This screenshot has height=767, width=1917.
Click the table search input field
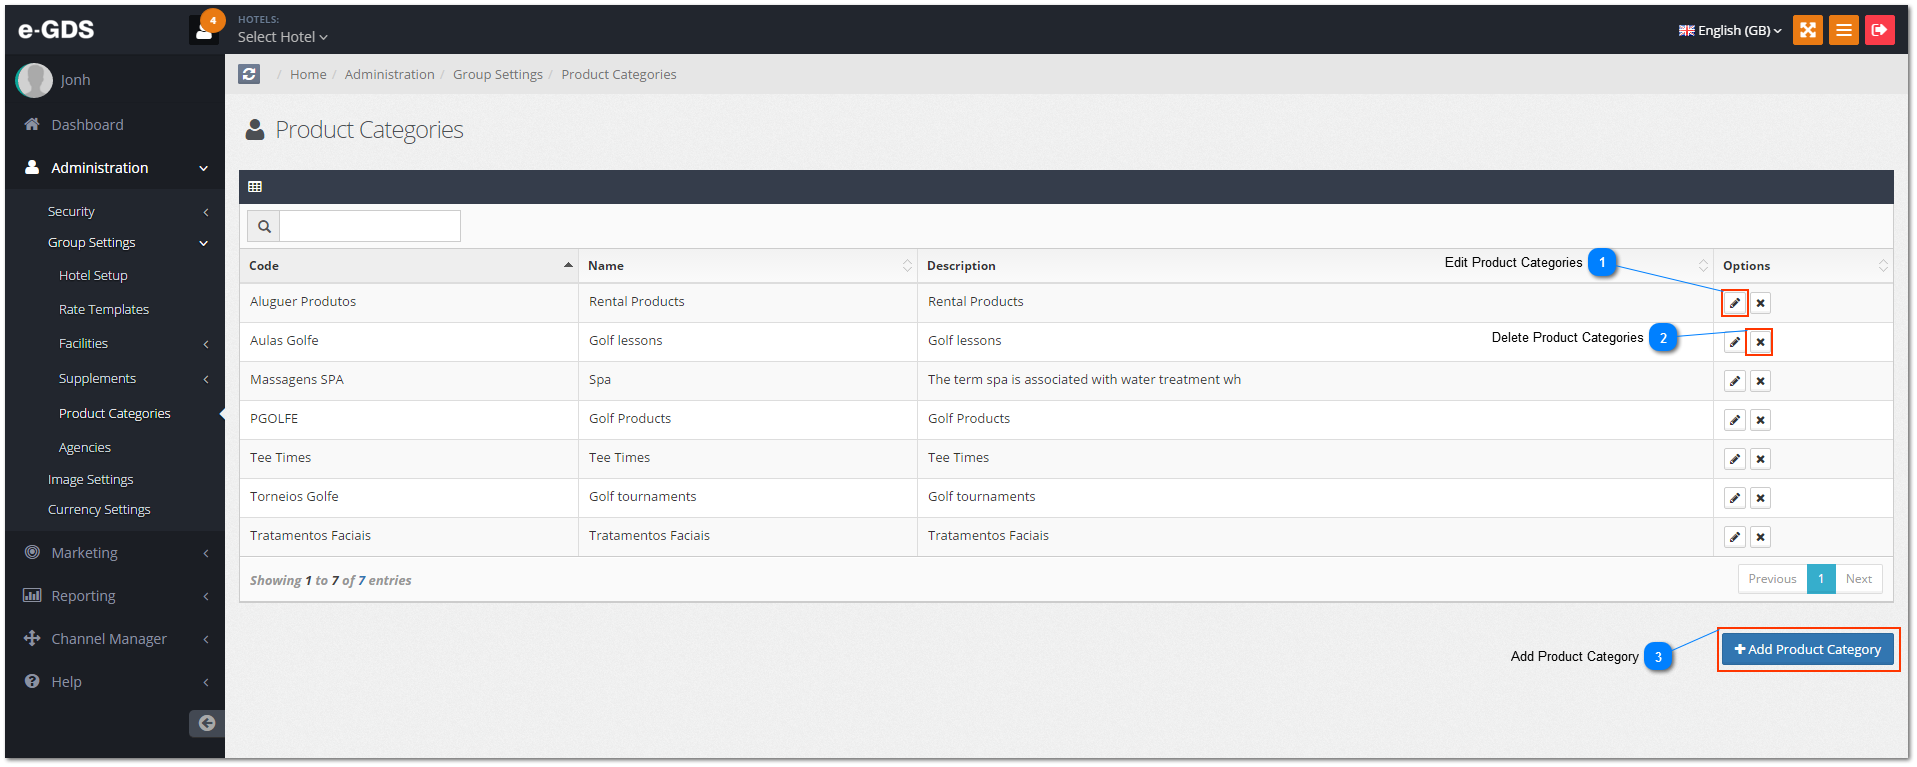(x=370, y=226)
